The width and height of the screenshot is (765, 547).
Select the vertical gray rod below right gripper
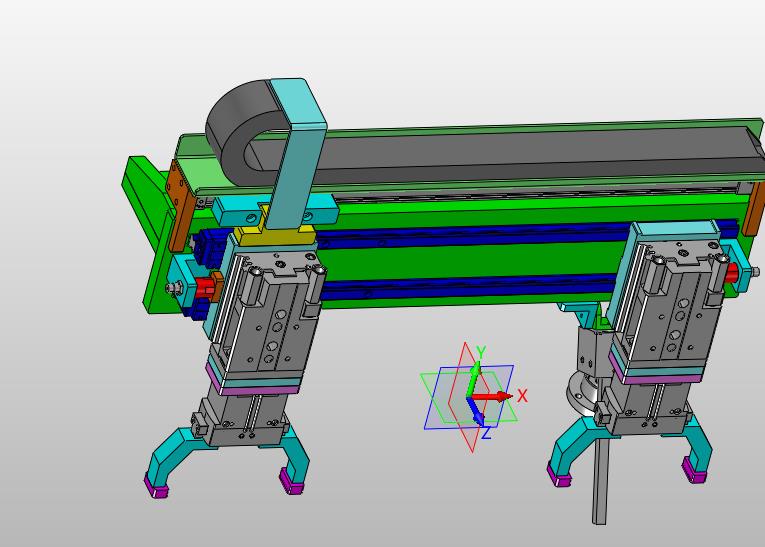click(x=600, y=481)
